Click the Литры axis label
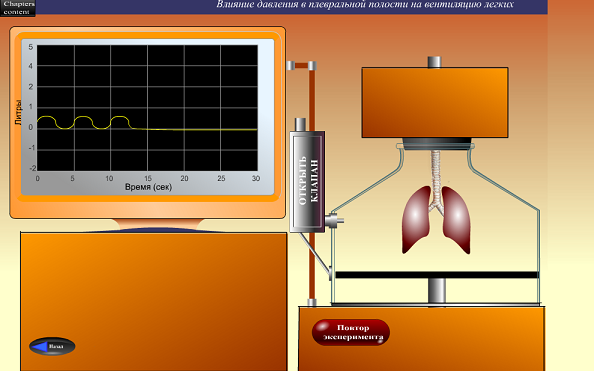Viewport: 594px width, 371px height. click(18, 112)
